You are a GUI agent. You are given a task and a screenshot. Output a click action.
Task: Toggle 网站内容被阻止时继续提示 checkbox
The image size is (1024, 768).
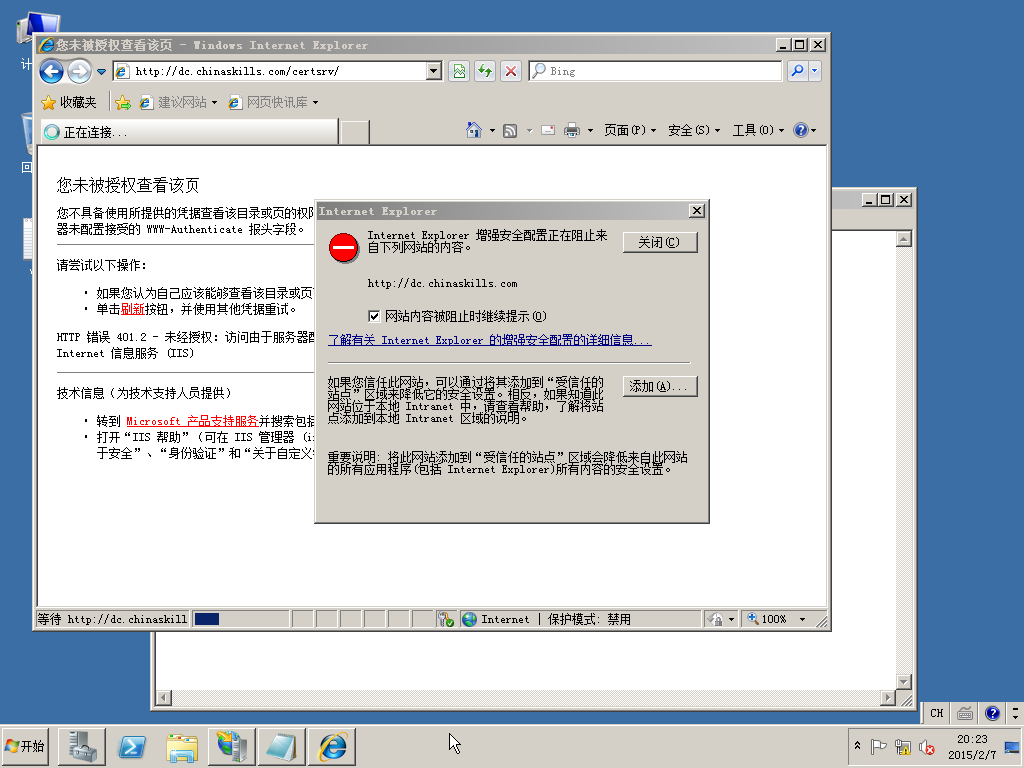374,316
